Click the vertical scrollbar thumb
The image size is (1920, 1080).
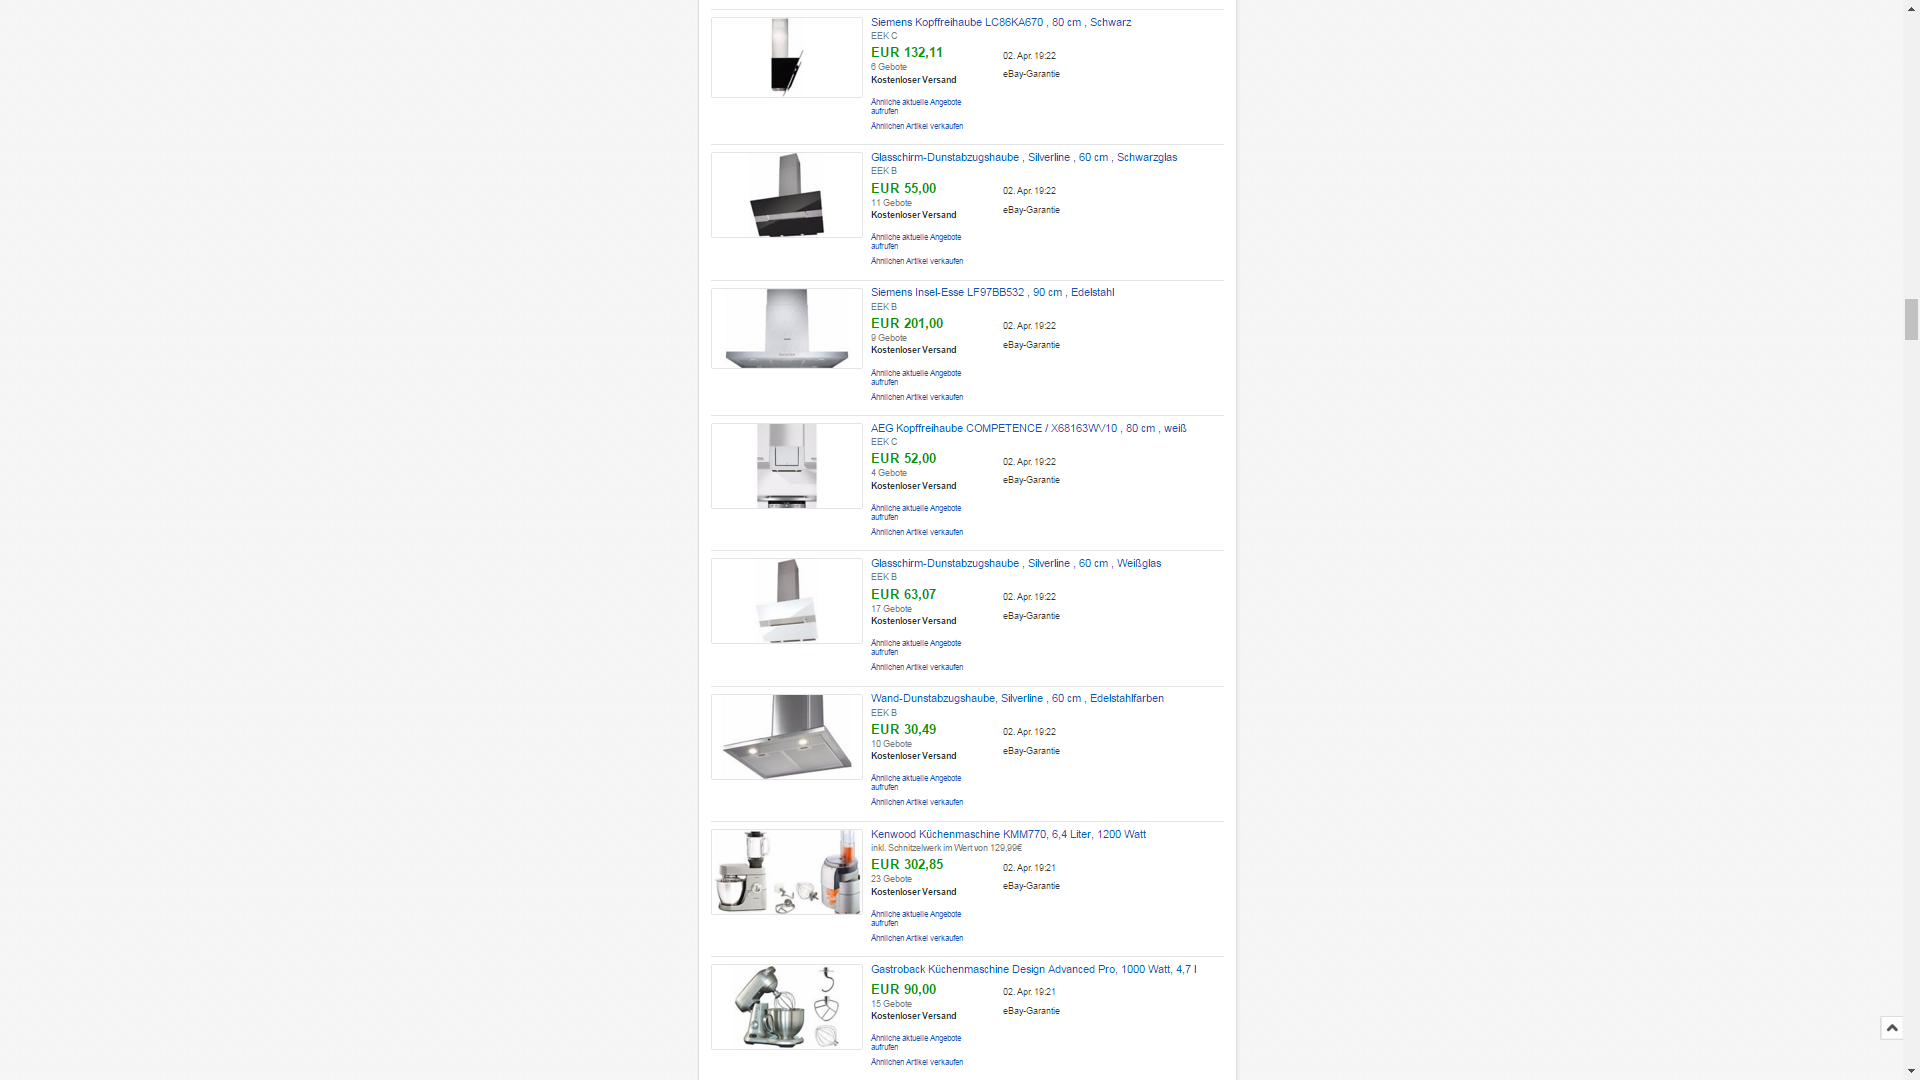point(1911,319)
